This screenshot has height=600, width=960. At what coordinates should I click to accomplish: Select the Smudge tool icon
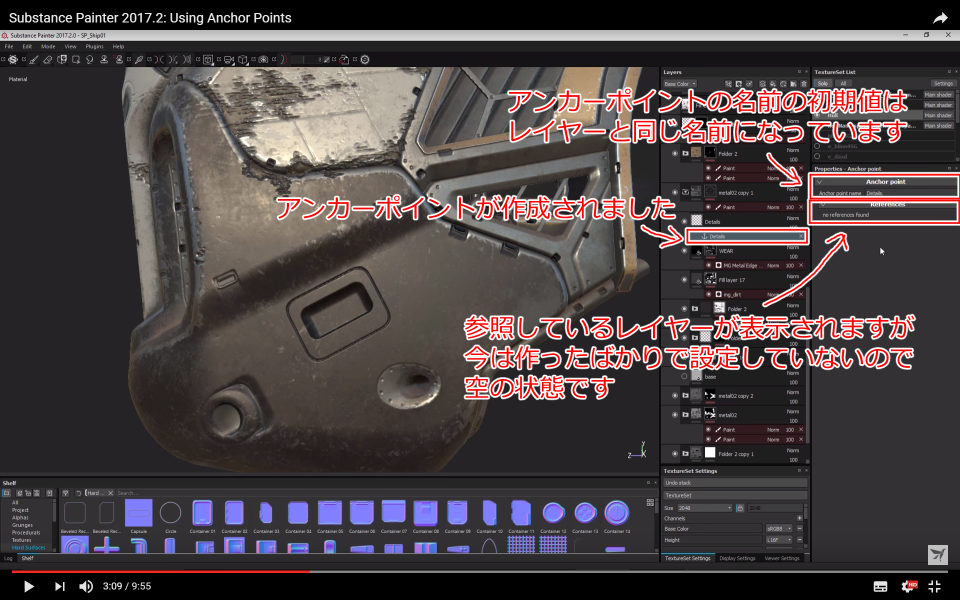[90, 59]
